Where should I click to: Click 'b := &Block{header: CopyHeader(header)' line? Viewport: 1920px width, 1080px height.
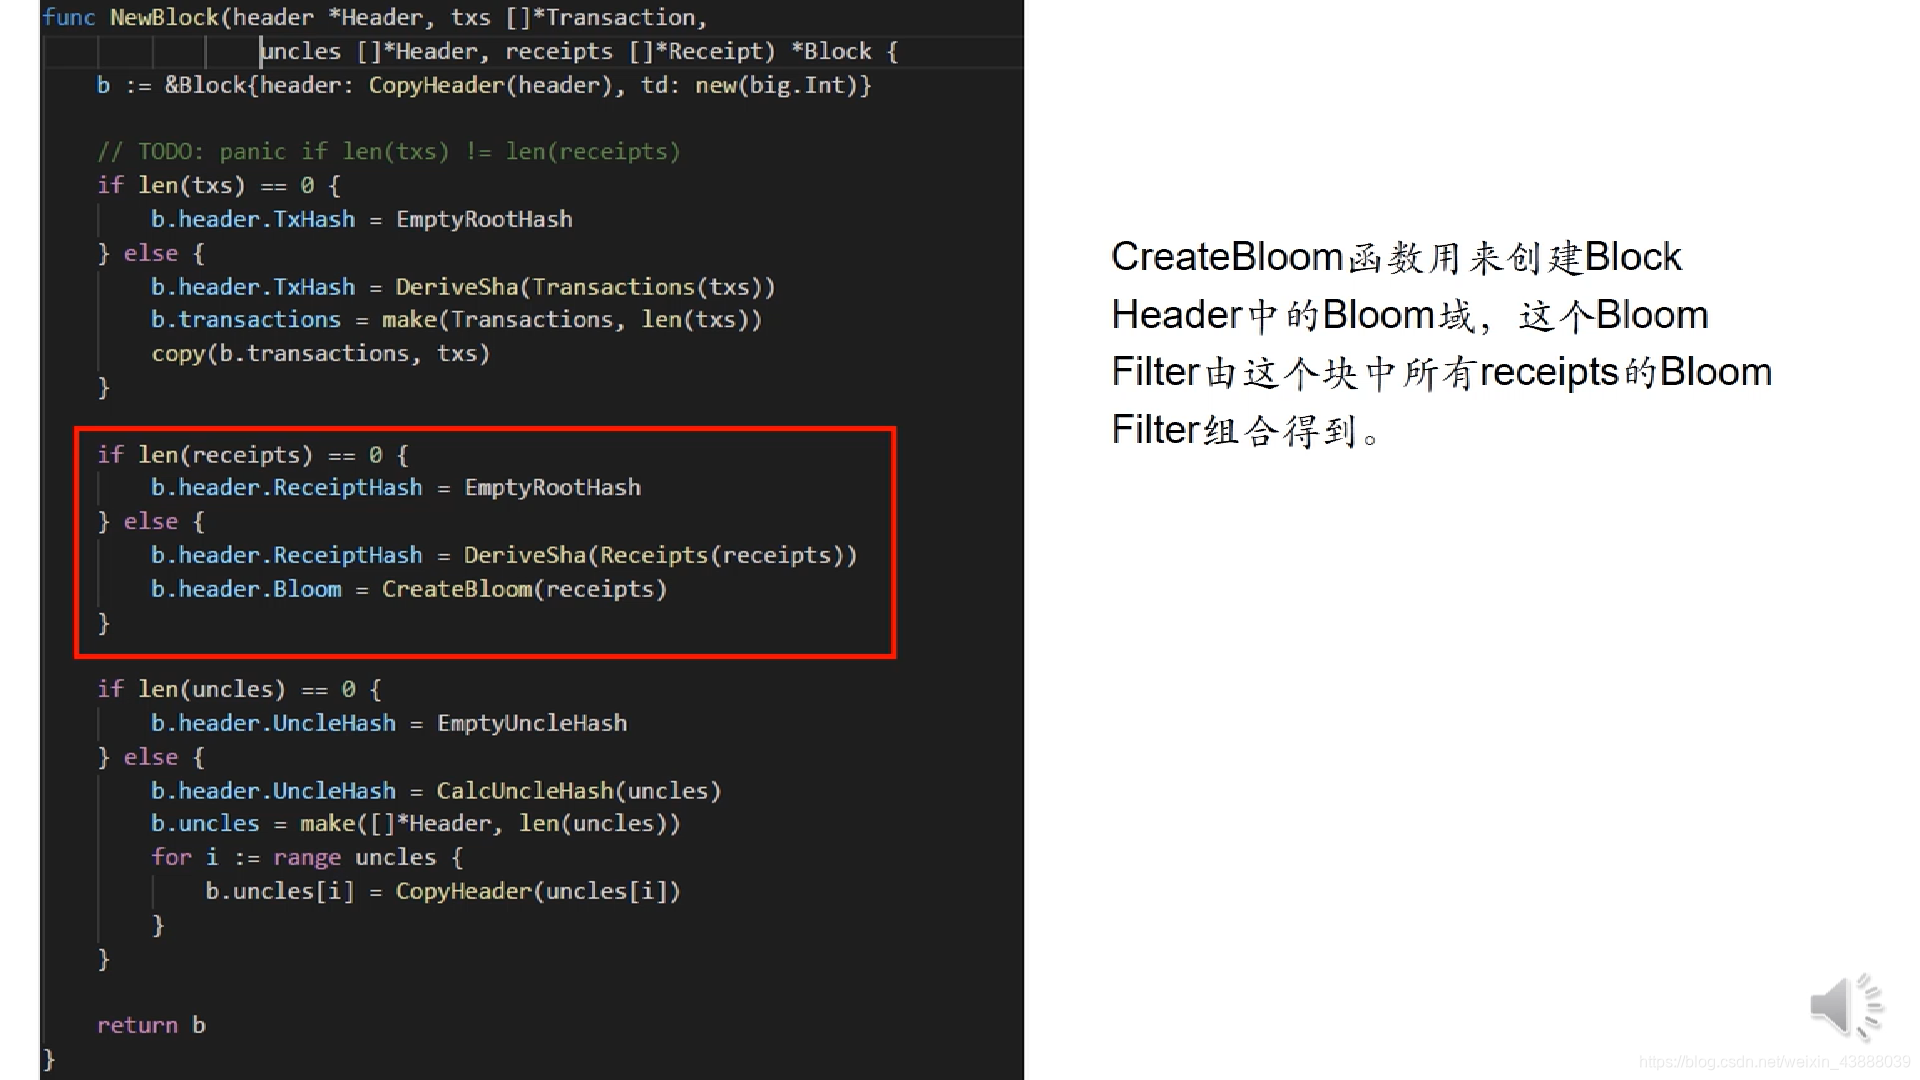(484, 85)
